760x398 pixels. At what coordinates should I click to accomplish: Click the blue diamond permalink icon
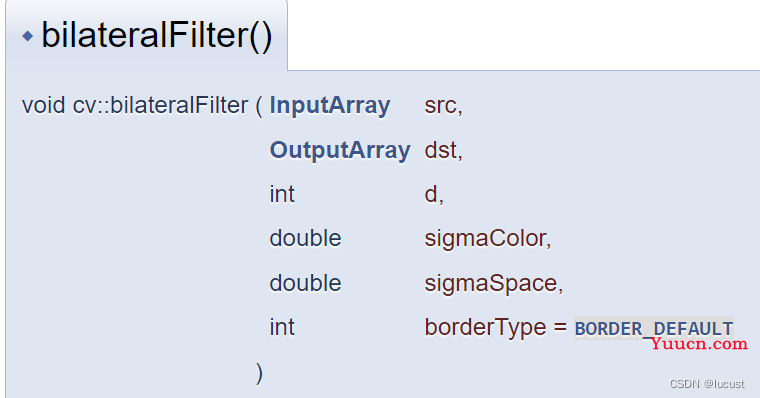[x=28, y=36]
